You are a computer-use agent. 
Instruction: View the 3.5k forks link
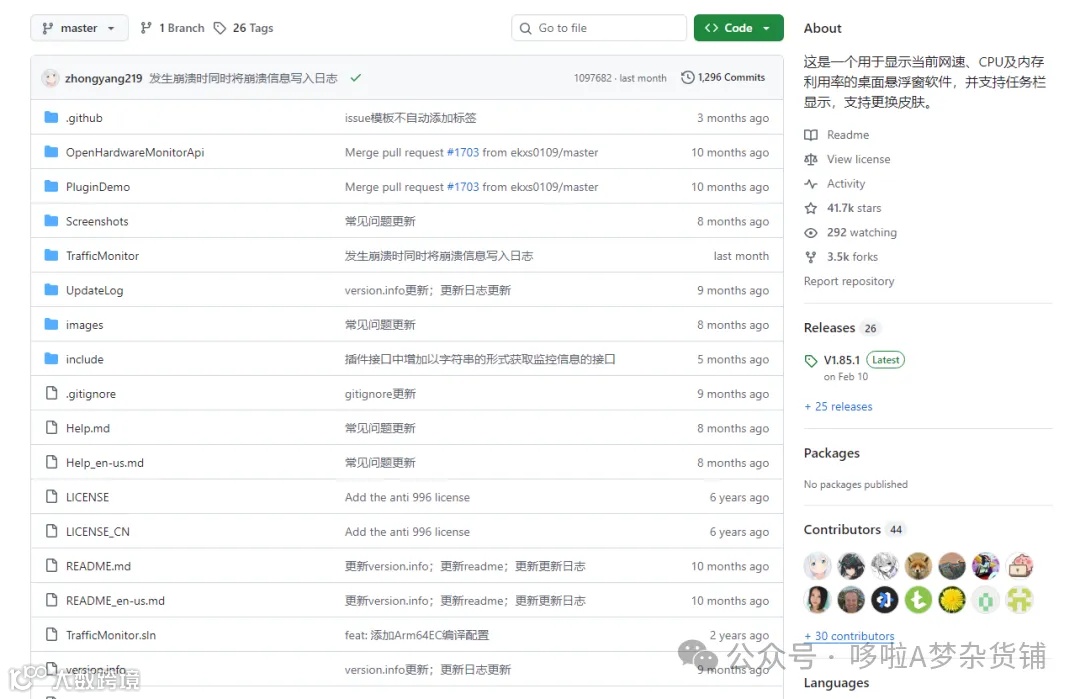(x=852, y=257)
